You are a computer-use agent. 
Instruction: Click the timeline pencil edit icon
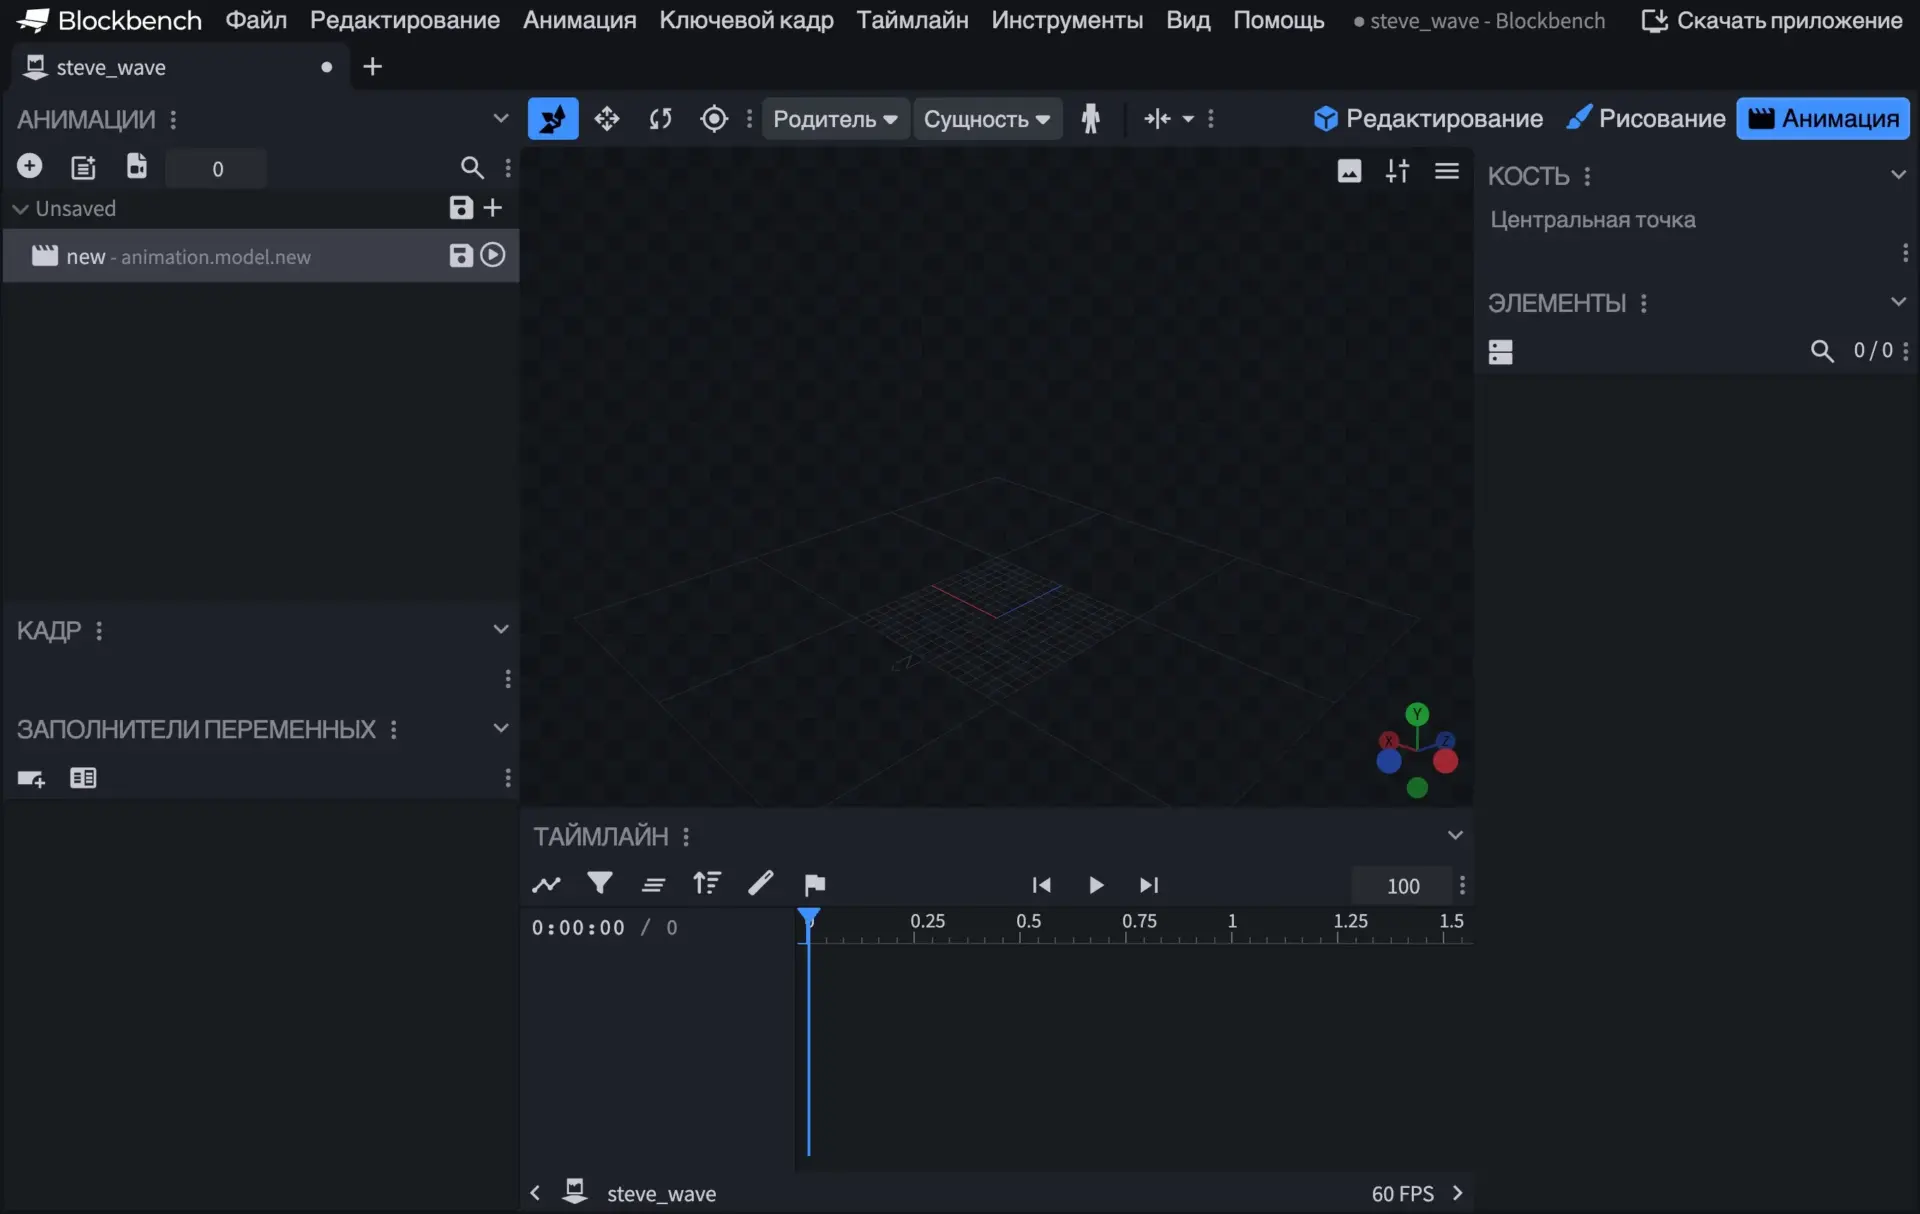tap(761, 884)
